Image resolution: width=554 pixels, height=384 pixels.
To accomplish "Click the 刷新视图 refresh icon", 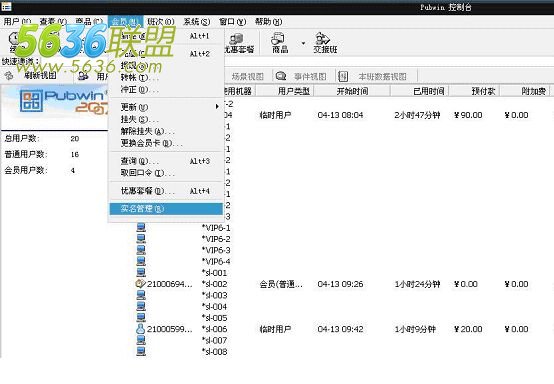I will click(x=9, y=75).
